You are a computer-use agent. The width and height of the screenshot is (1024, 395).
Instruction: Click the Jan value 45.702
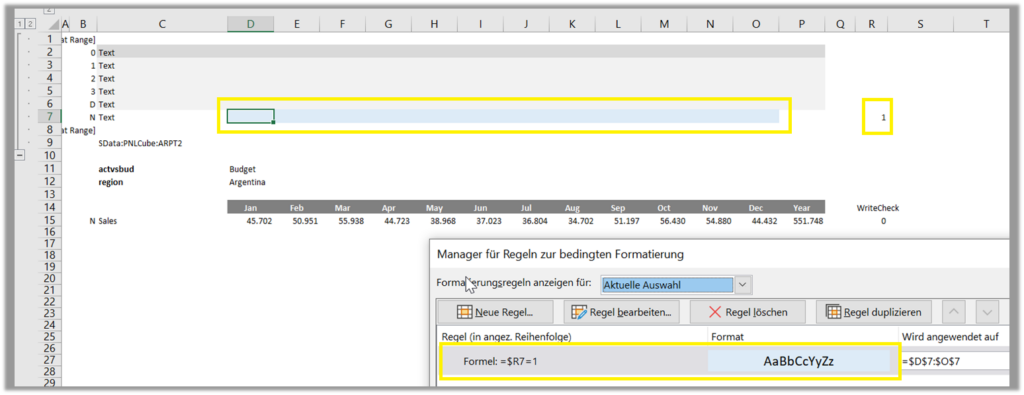tap(260, 221)
